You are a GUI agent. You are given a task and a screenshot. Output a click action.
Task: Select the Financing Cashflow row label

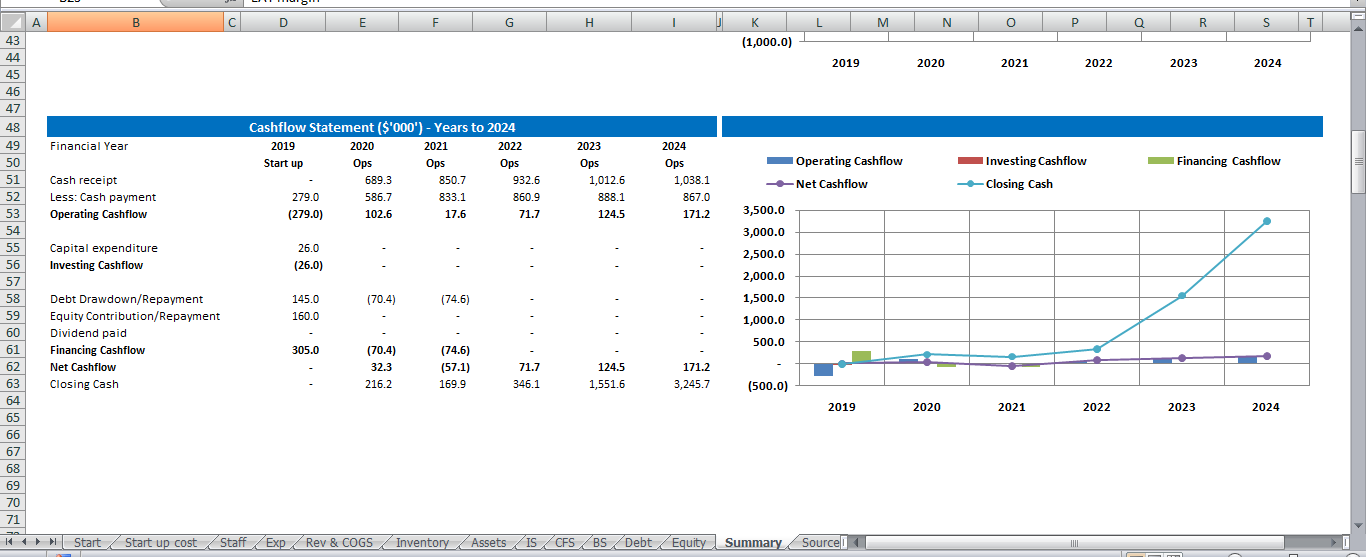click(x=97, y=350)
